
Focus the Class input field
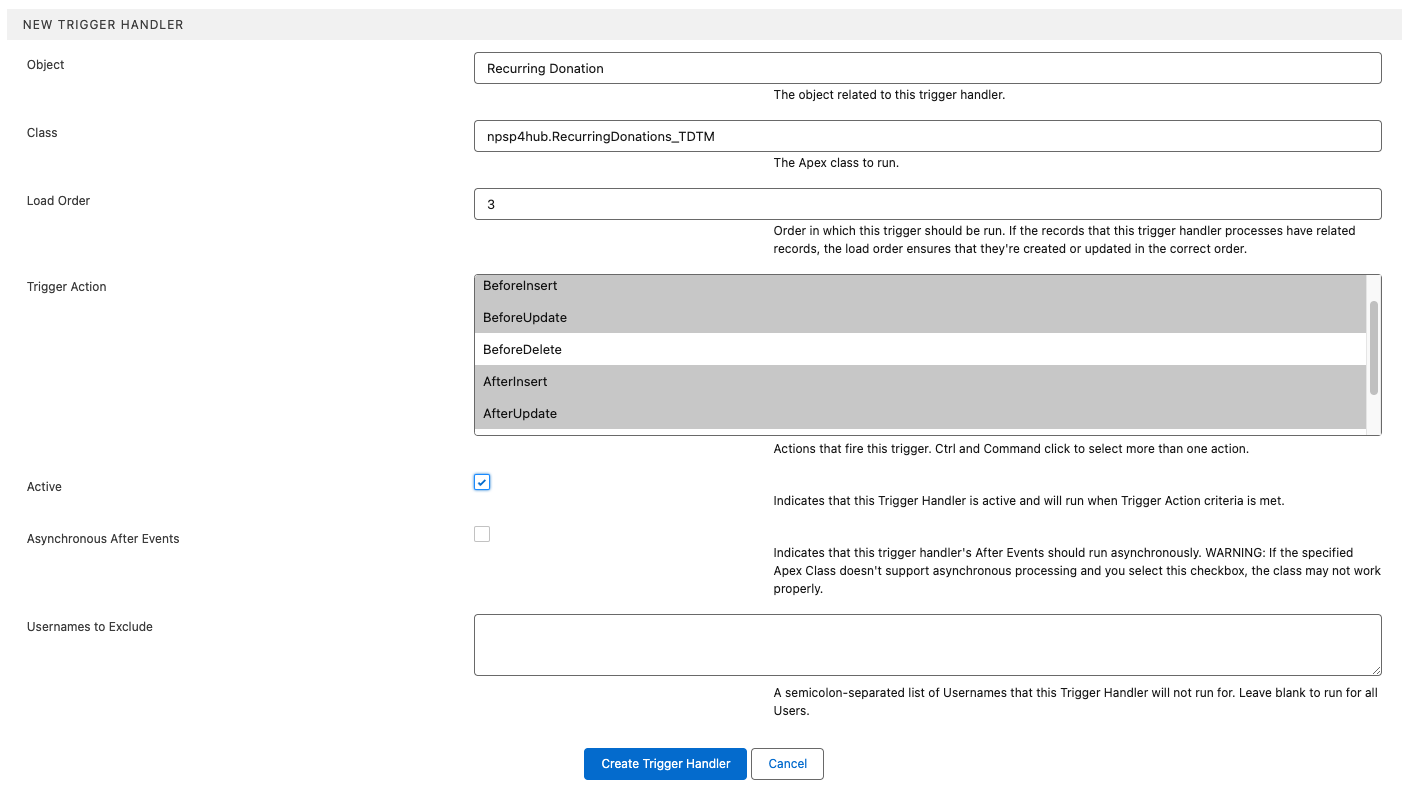tap(927, 136)
